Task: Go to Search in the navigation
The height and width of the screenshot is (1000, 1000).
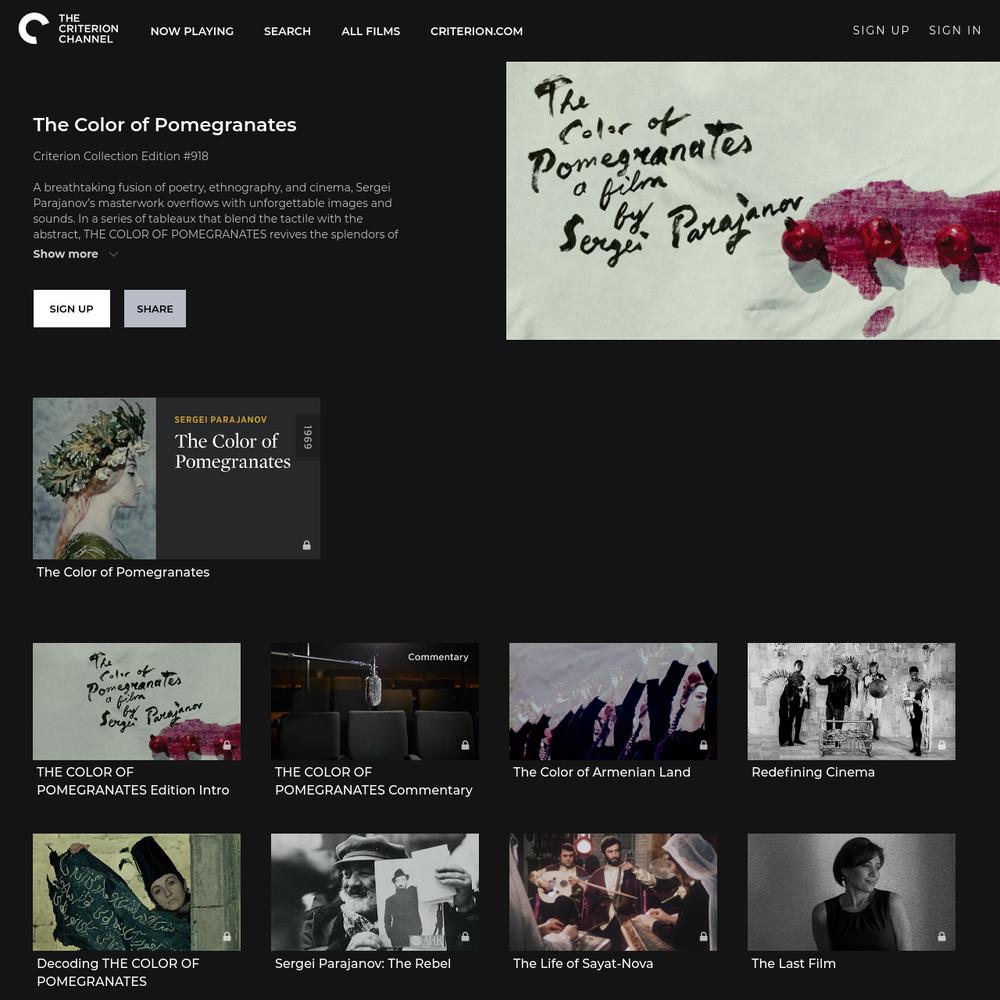Action: click(x=288, y=31)
